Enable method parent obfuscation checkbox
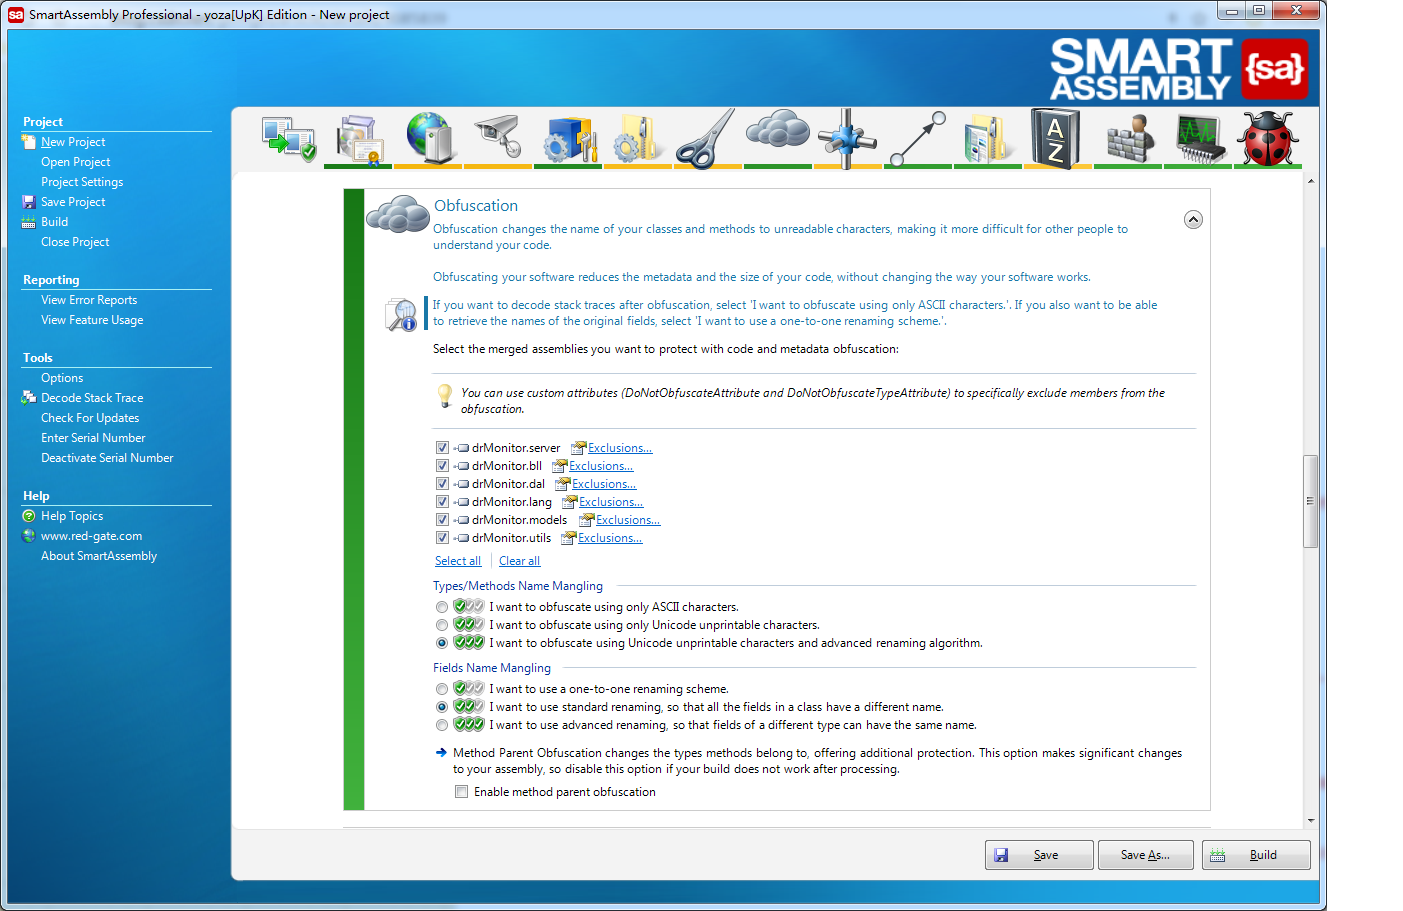The image size is (1403, 911). 461,792
